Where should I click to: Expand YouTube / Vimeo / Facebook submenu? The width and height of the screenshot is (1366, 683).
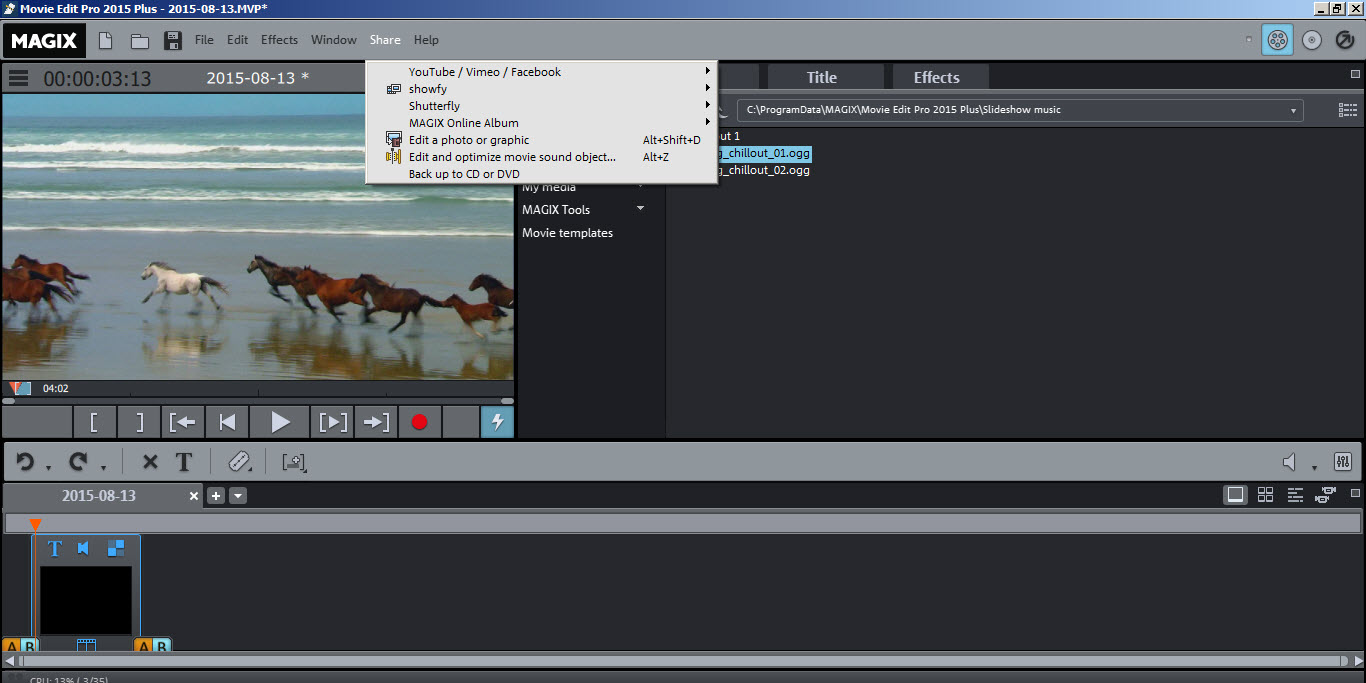pyautogui.click(x=542, y=72)
